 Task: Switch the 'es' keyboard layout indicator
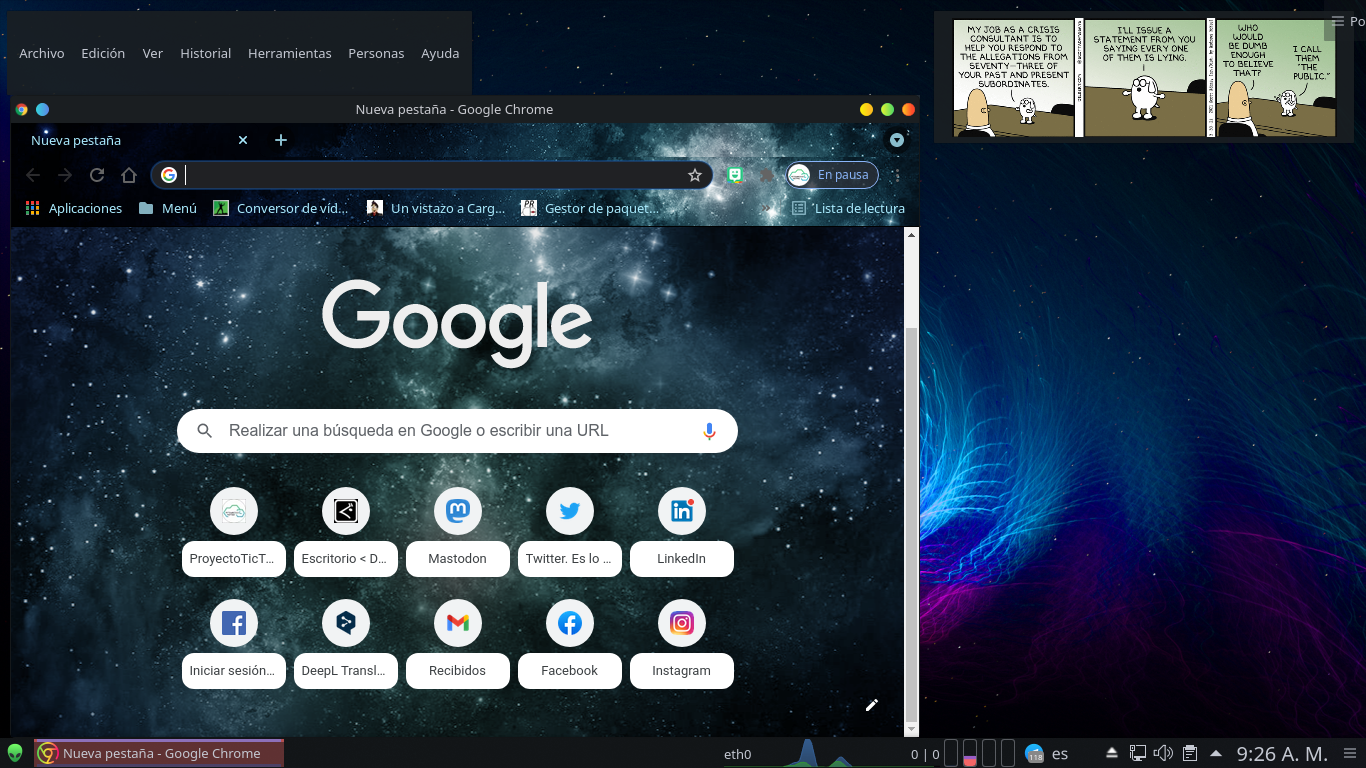point(1060,754)
